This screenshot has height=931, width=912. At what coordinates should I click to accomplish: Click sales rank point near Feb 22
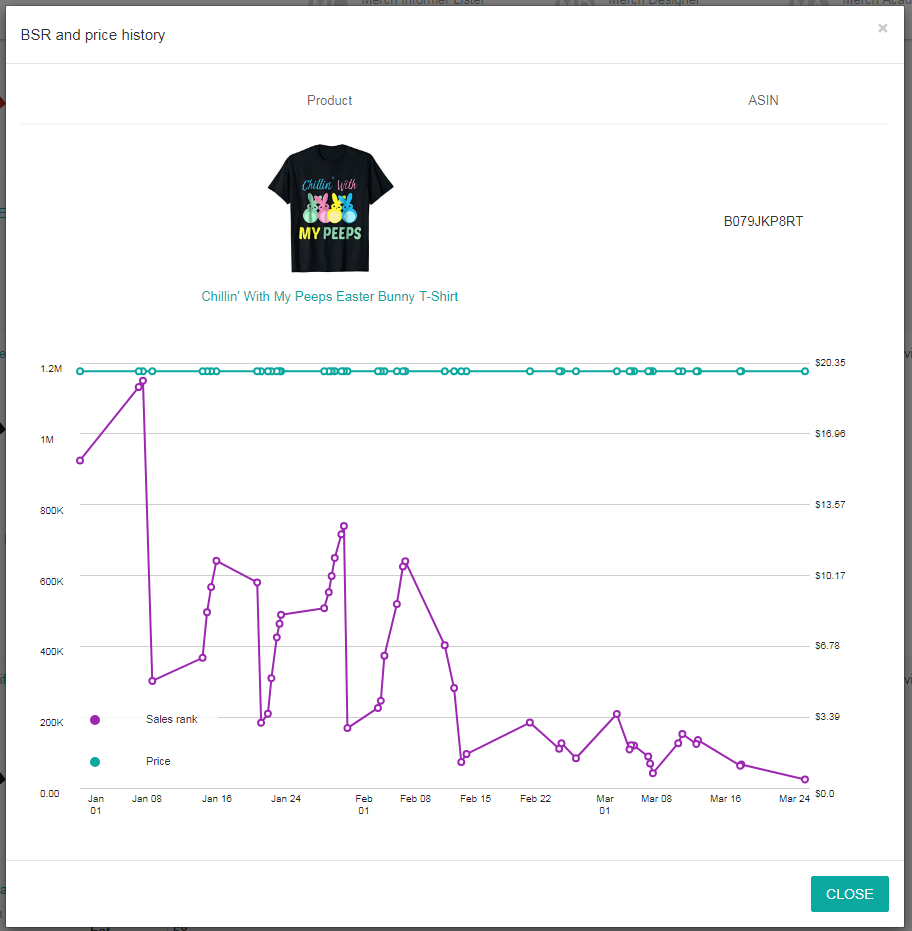[530, 723]
